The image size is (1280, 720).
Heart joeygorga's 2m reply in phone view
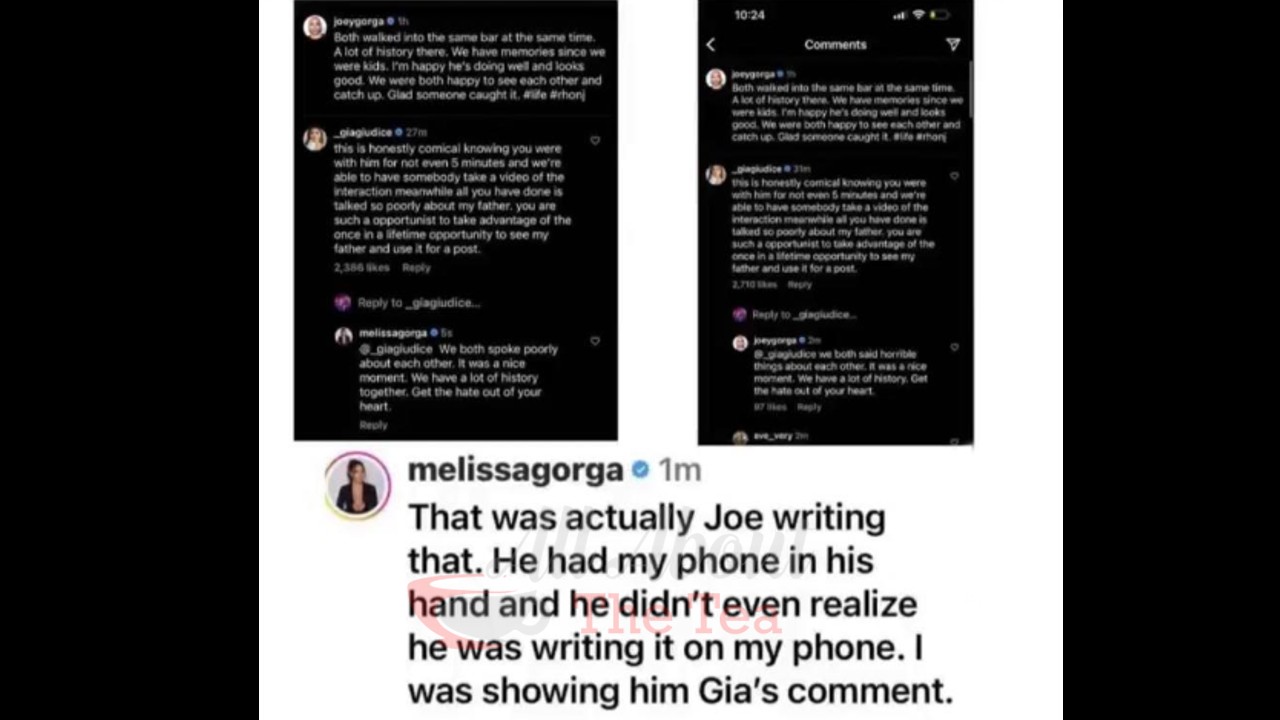(x=954, y=347)
